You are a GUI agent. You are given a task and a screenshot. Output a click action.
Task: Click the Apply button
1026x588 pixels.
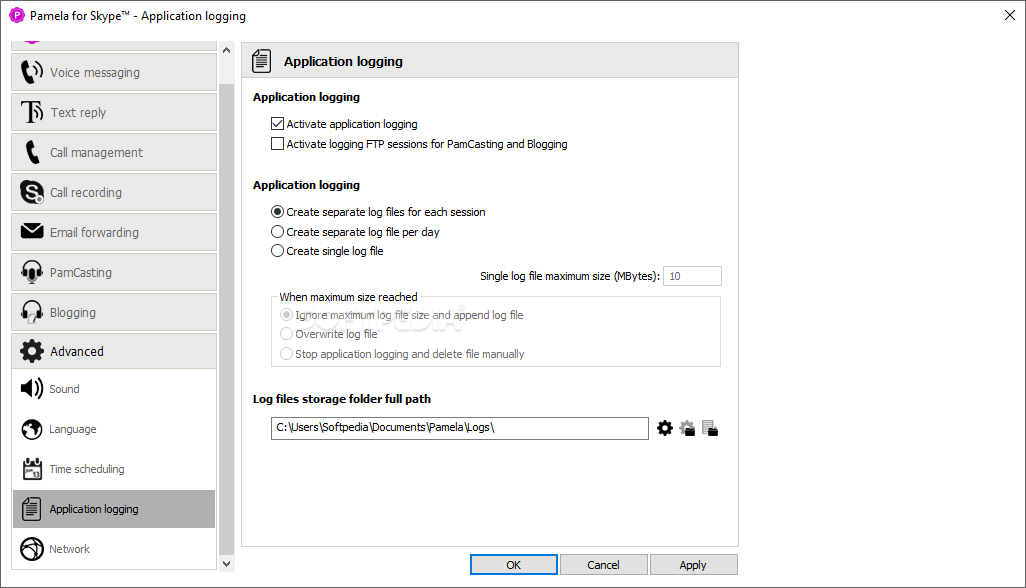[x=693, y=564]
